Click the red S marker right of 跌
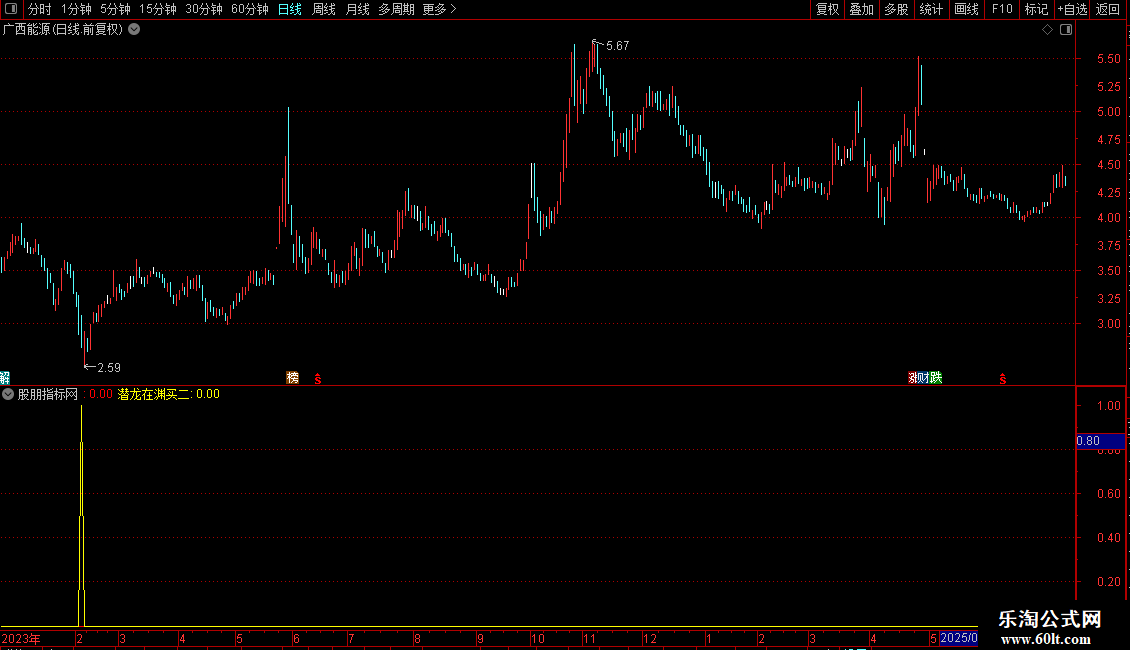The image size is (1130, 650). (x=1002, y=378)
